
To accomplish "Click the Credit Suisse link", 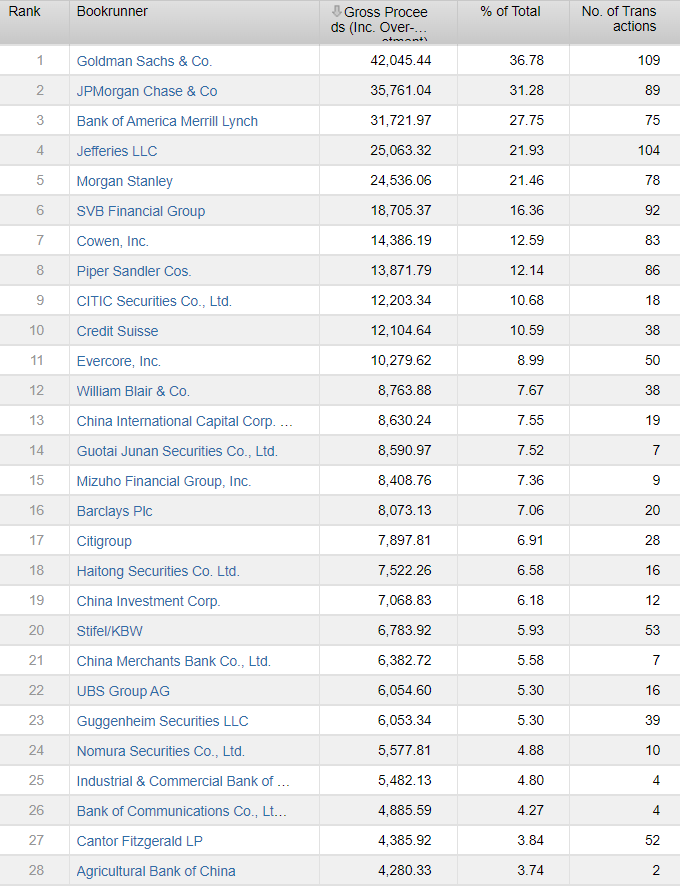I will tap(117, 331).
